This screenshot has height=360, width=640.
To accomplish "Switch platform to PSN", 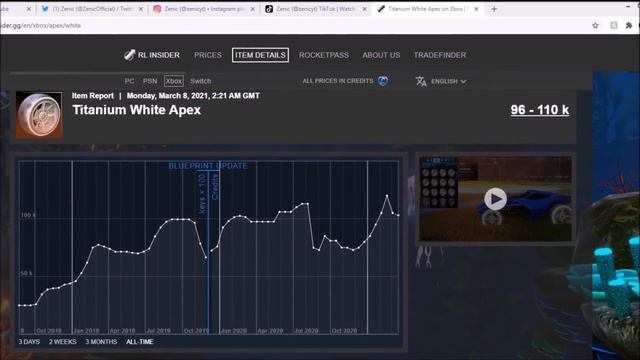I will 150,81.
